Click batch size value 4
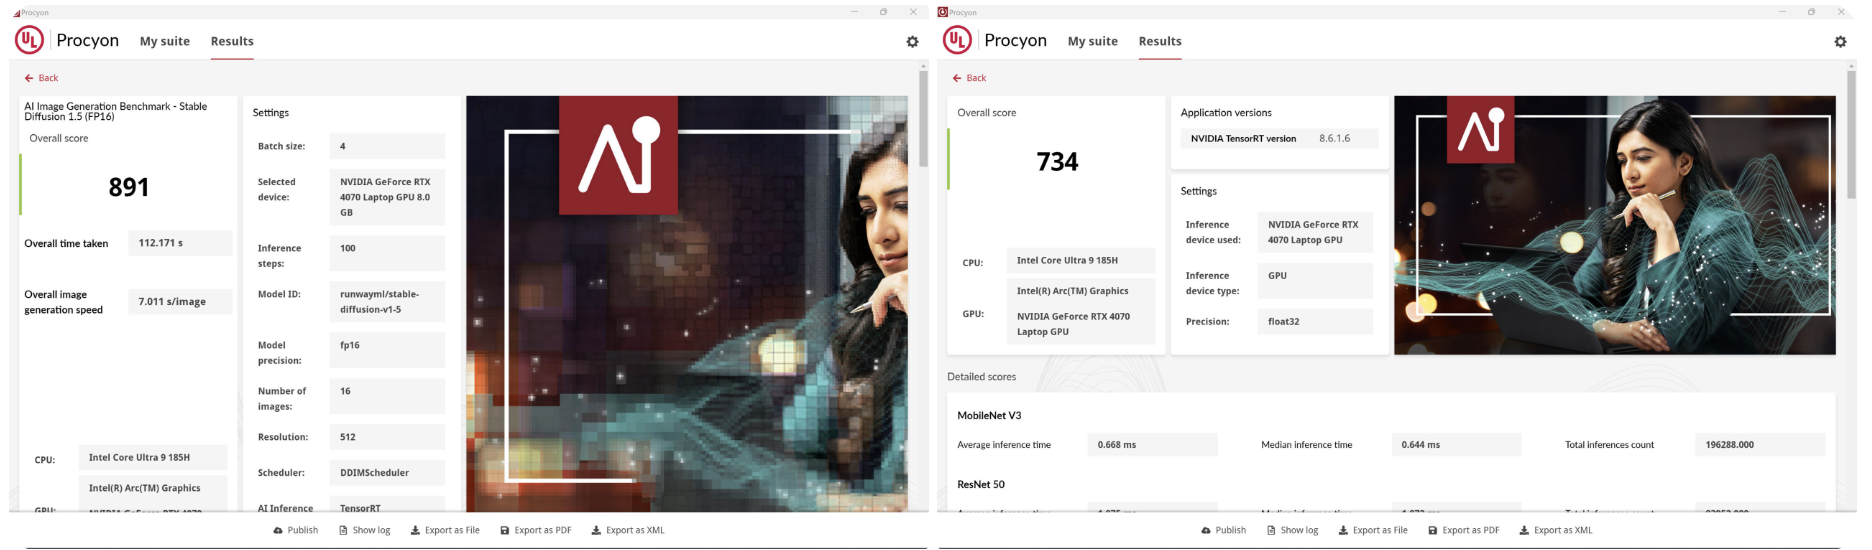This screenshot has height=550, width=1872. (x=387, y=146)
